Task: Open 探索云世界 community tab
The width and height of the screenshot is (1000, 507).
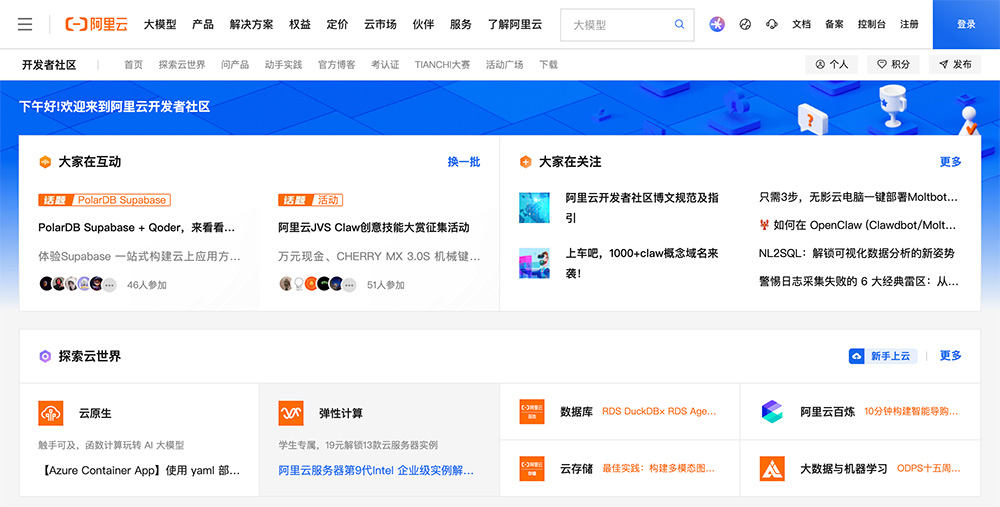Action: click(182, 64)
